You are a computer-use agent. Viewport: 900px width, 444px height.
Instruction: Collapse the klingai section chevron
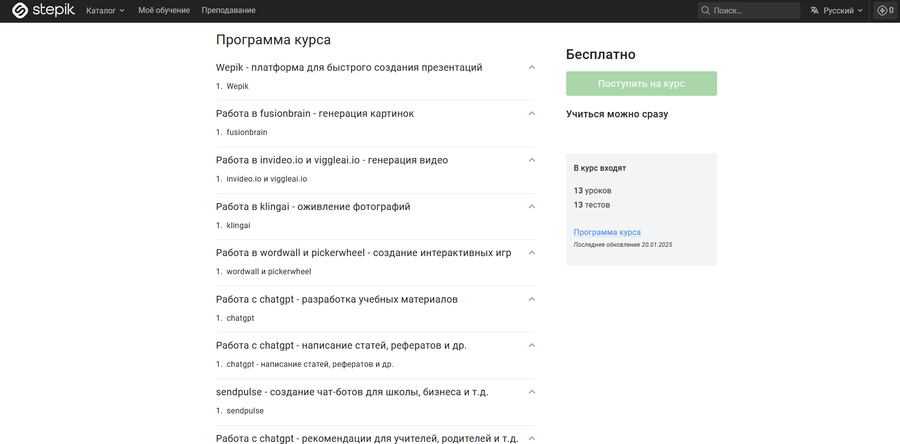coord(532,207)
